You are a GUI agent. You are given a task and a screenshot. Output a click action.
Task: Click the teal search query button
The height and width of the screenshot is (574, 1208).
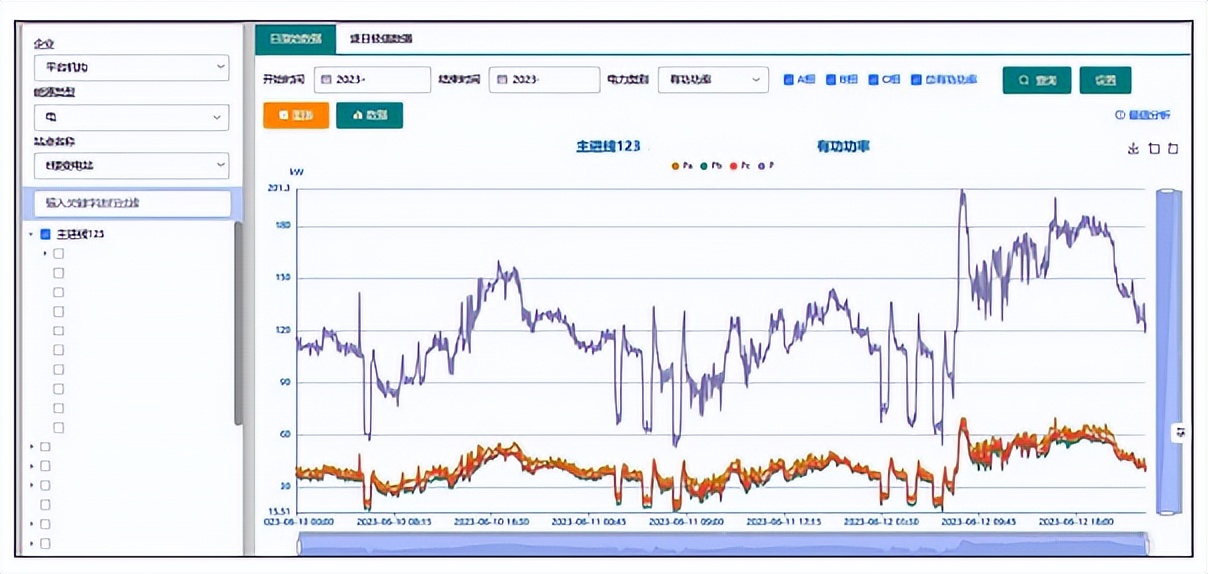tap(1036, 80)
